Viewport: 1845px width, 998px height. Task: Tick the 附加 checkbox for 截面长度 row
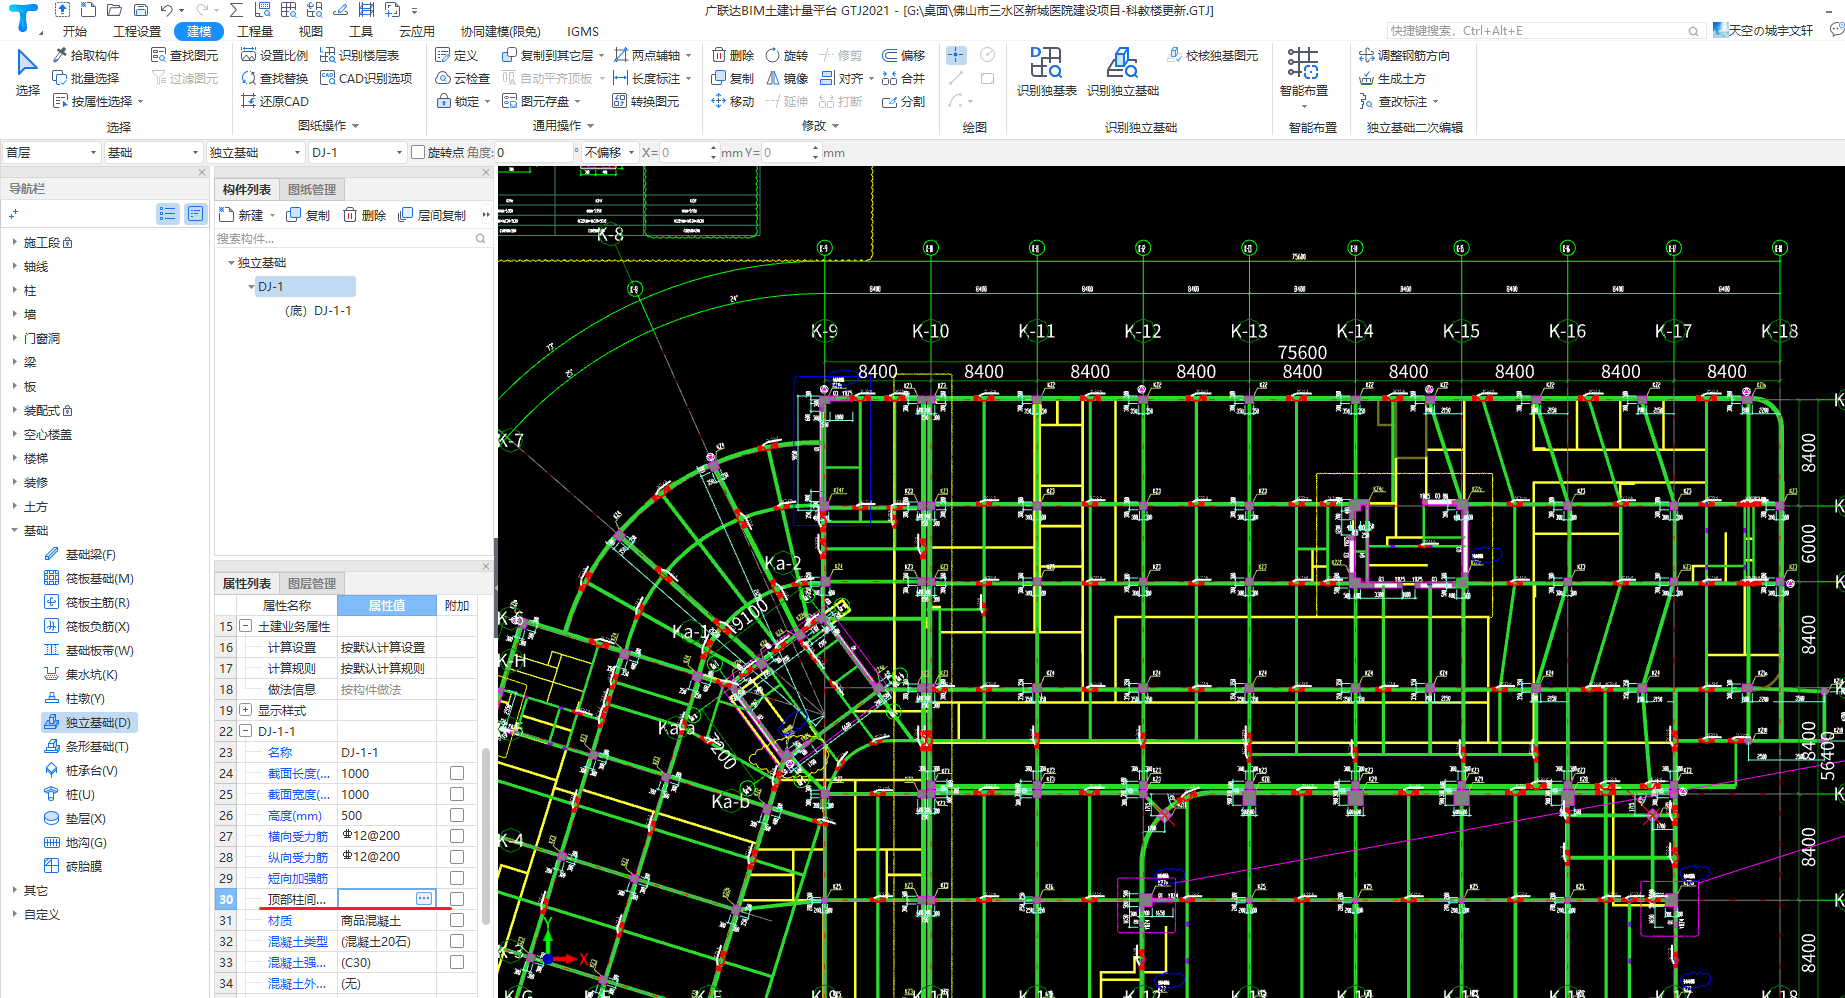457,773
